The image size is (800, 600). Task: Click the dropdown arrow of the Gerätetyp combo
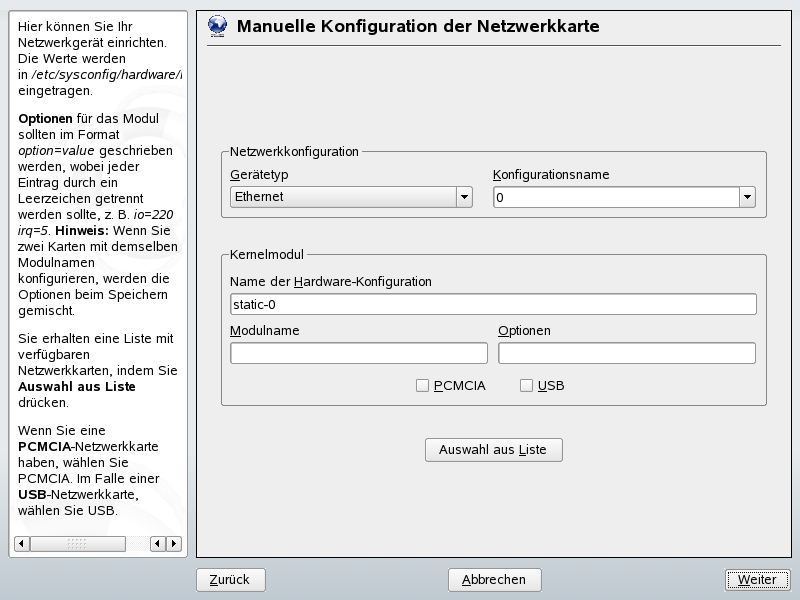click(465, 197)
